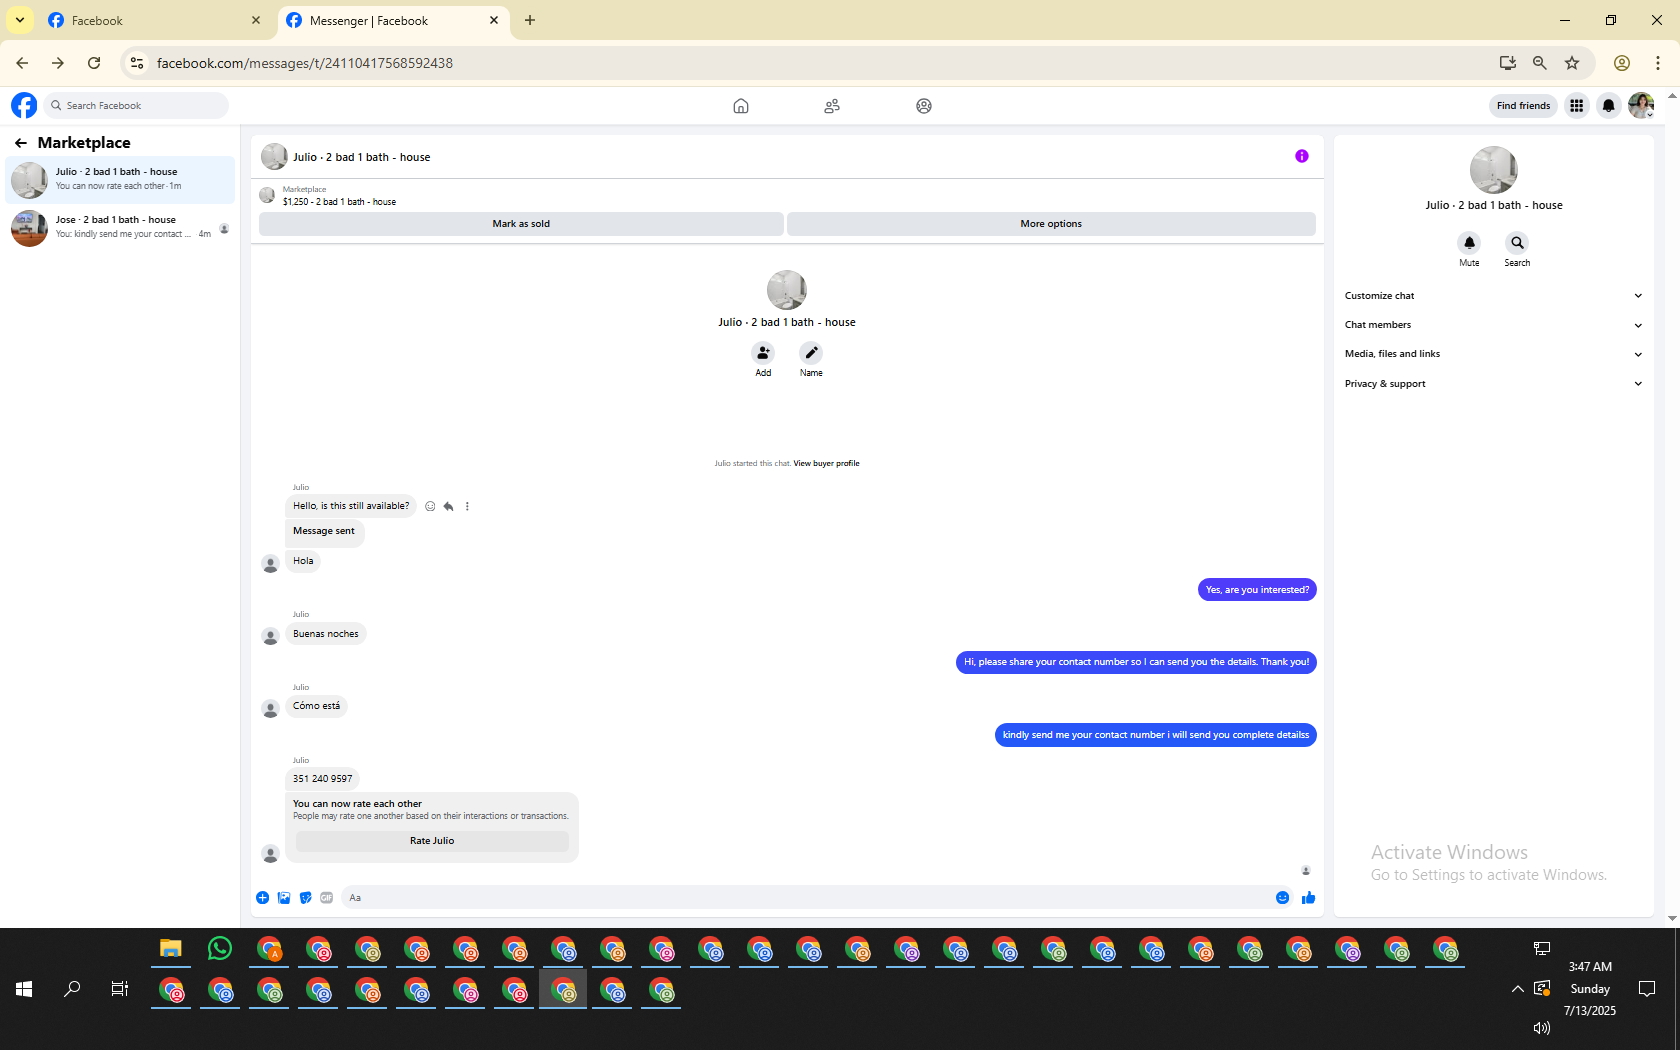Open the Facebook menu grid icon
1680x1050 pixels.
1577,106
